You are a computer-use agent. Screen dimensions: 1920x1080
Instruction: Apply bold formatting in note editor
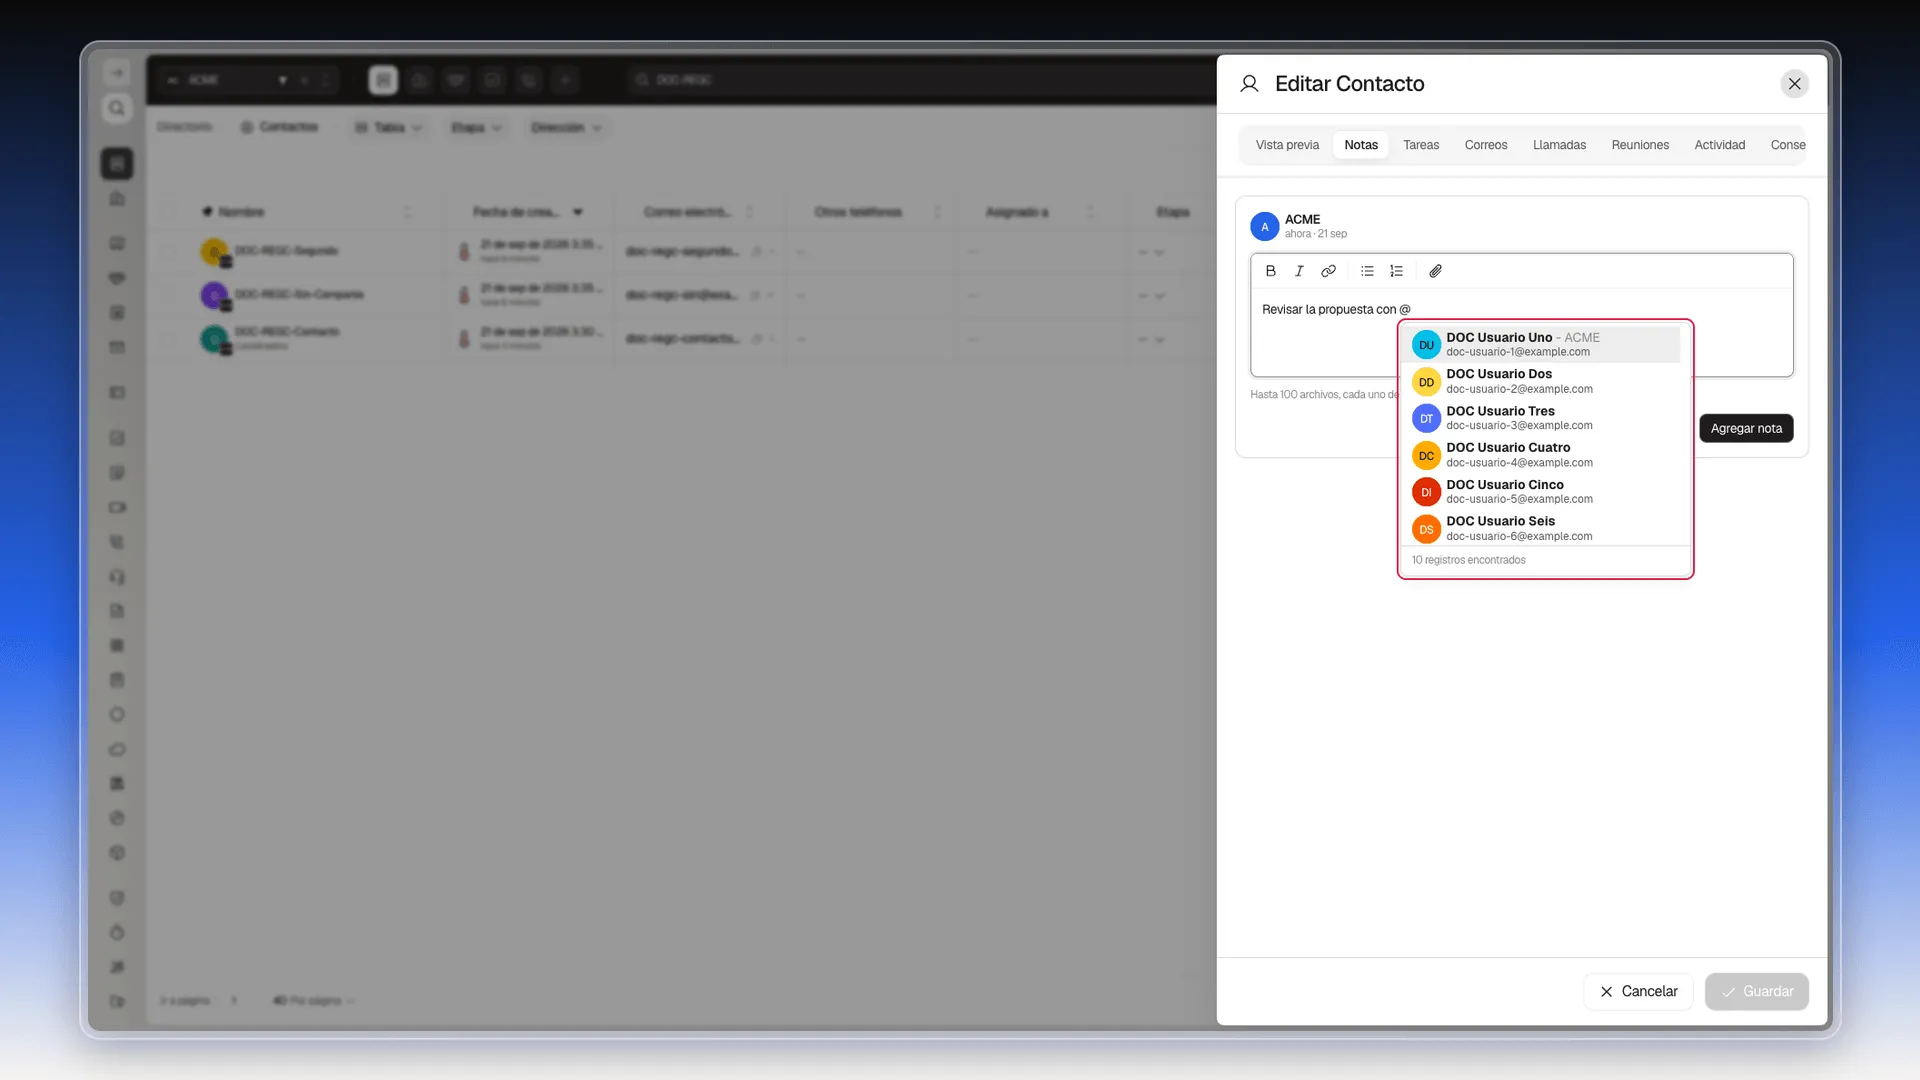coord(1270,271)
